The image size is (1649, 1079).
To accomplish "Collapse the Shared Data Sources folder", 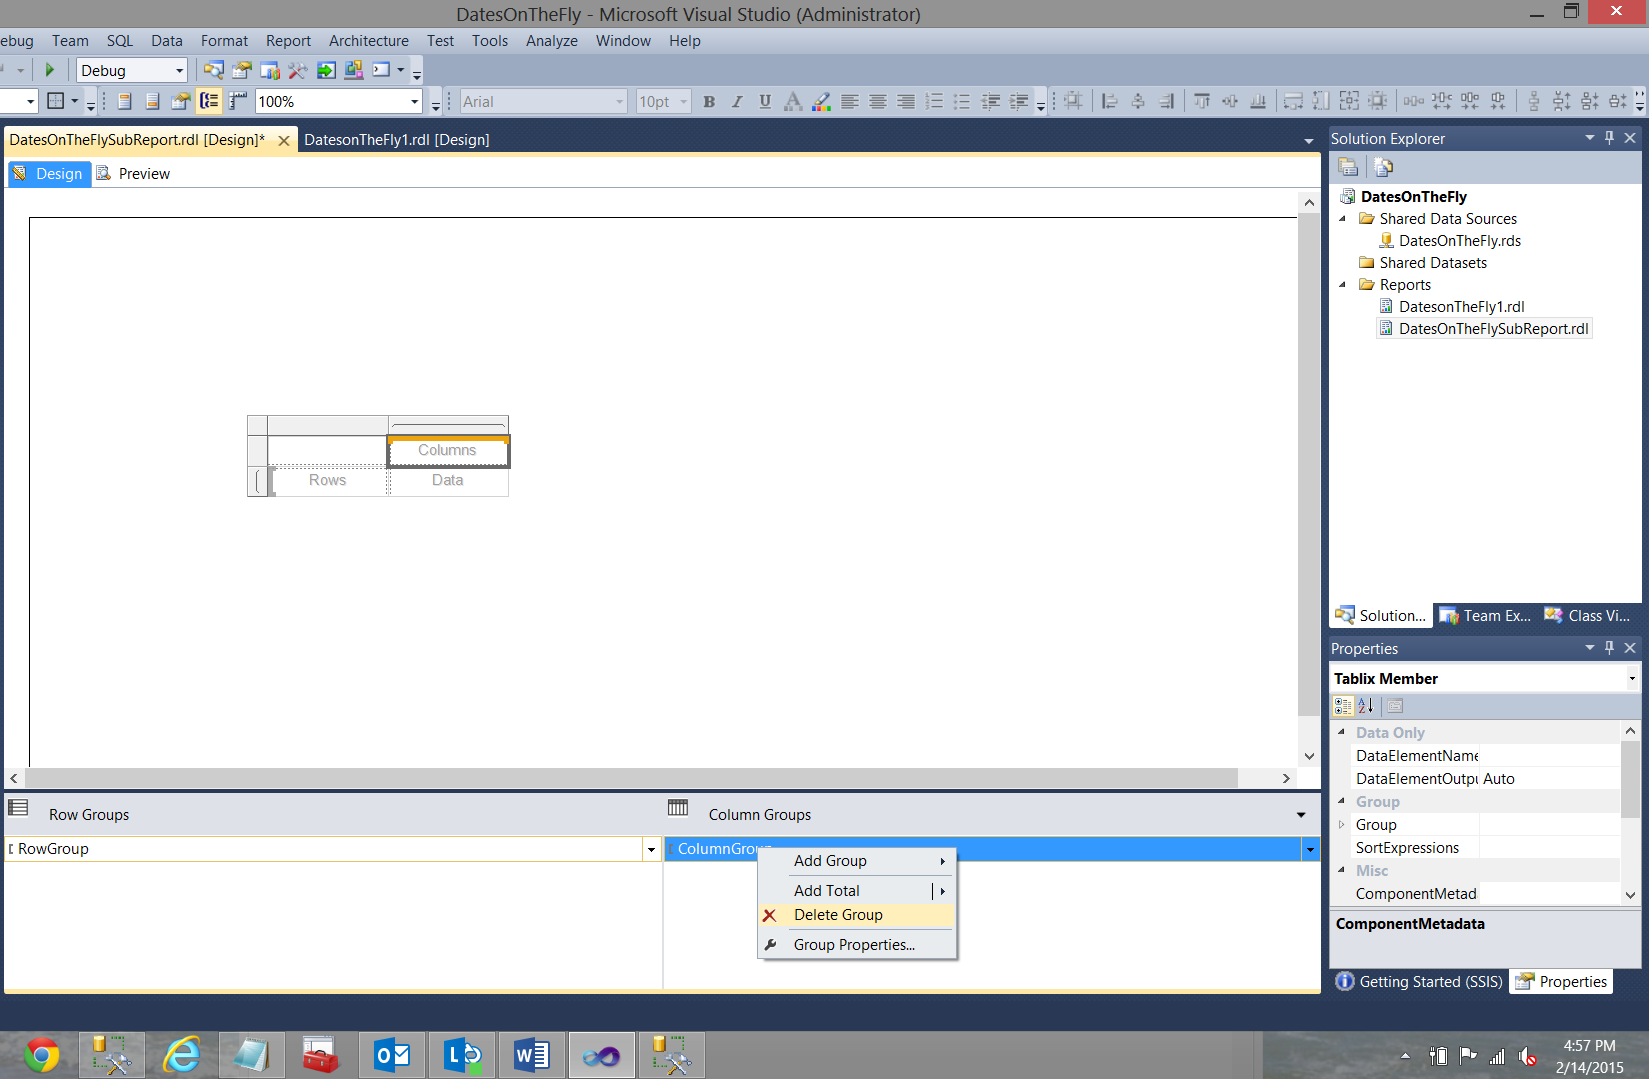I will tap(1343, 219).
